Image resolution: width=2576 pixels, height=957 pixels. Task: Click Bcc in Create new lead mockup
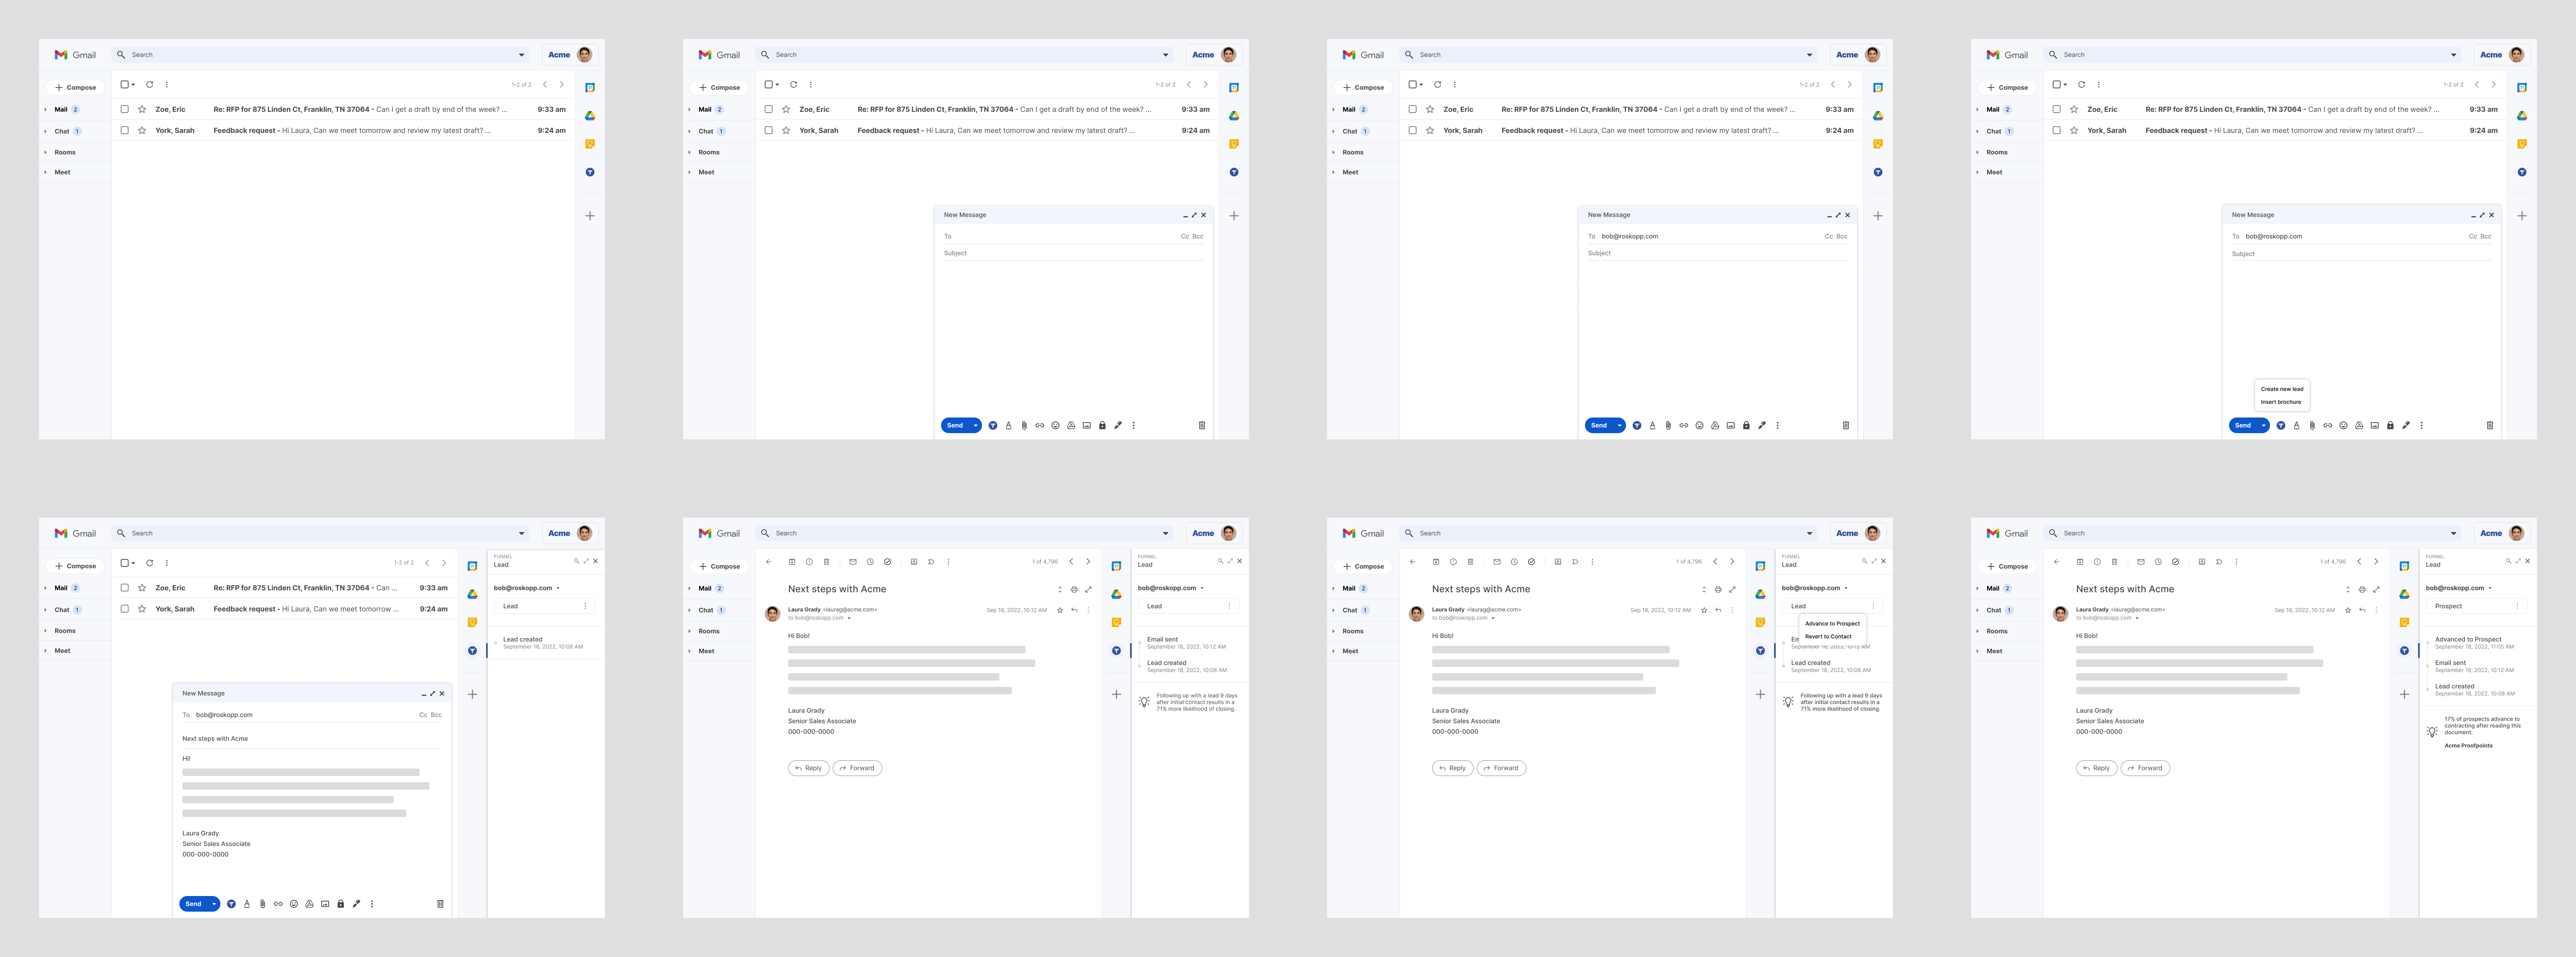[2486, 237]
